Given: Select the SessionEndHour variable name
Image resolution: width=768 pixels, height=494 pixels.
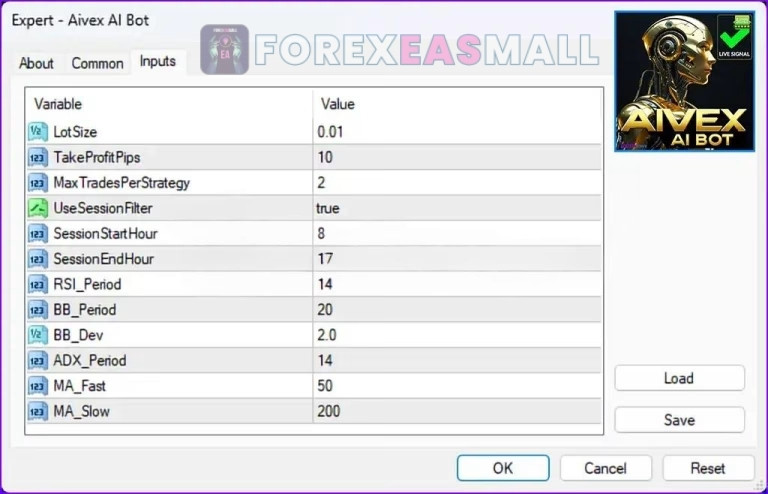Looking at the screenshot, I should pyautogui.click(x=103, y=259).
